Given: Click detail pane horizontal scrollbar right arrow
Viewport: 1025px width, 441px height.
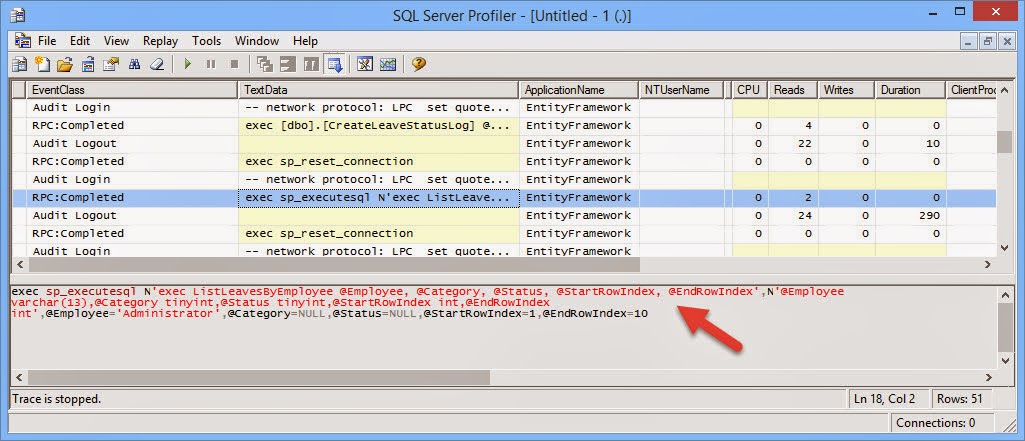Looking at the screenshot, I should point(988,378).
